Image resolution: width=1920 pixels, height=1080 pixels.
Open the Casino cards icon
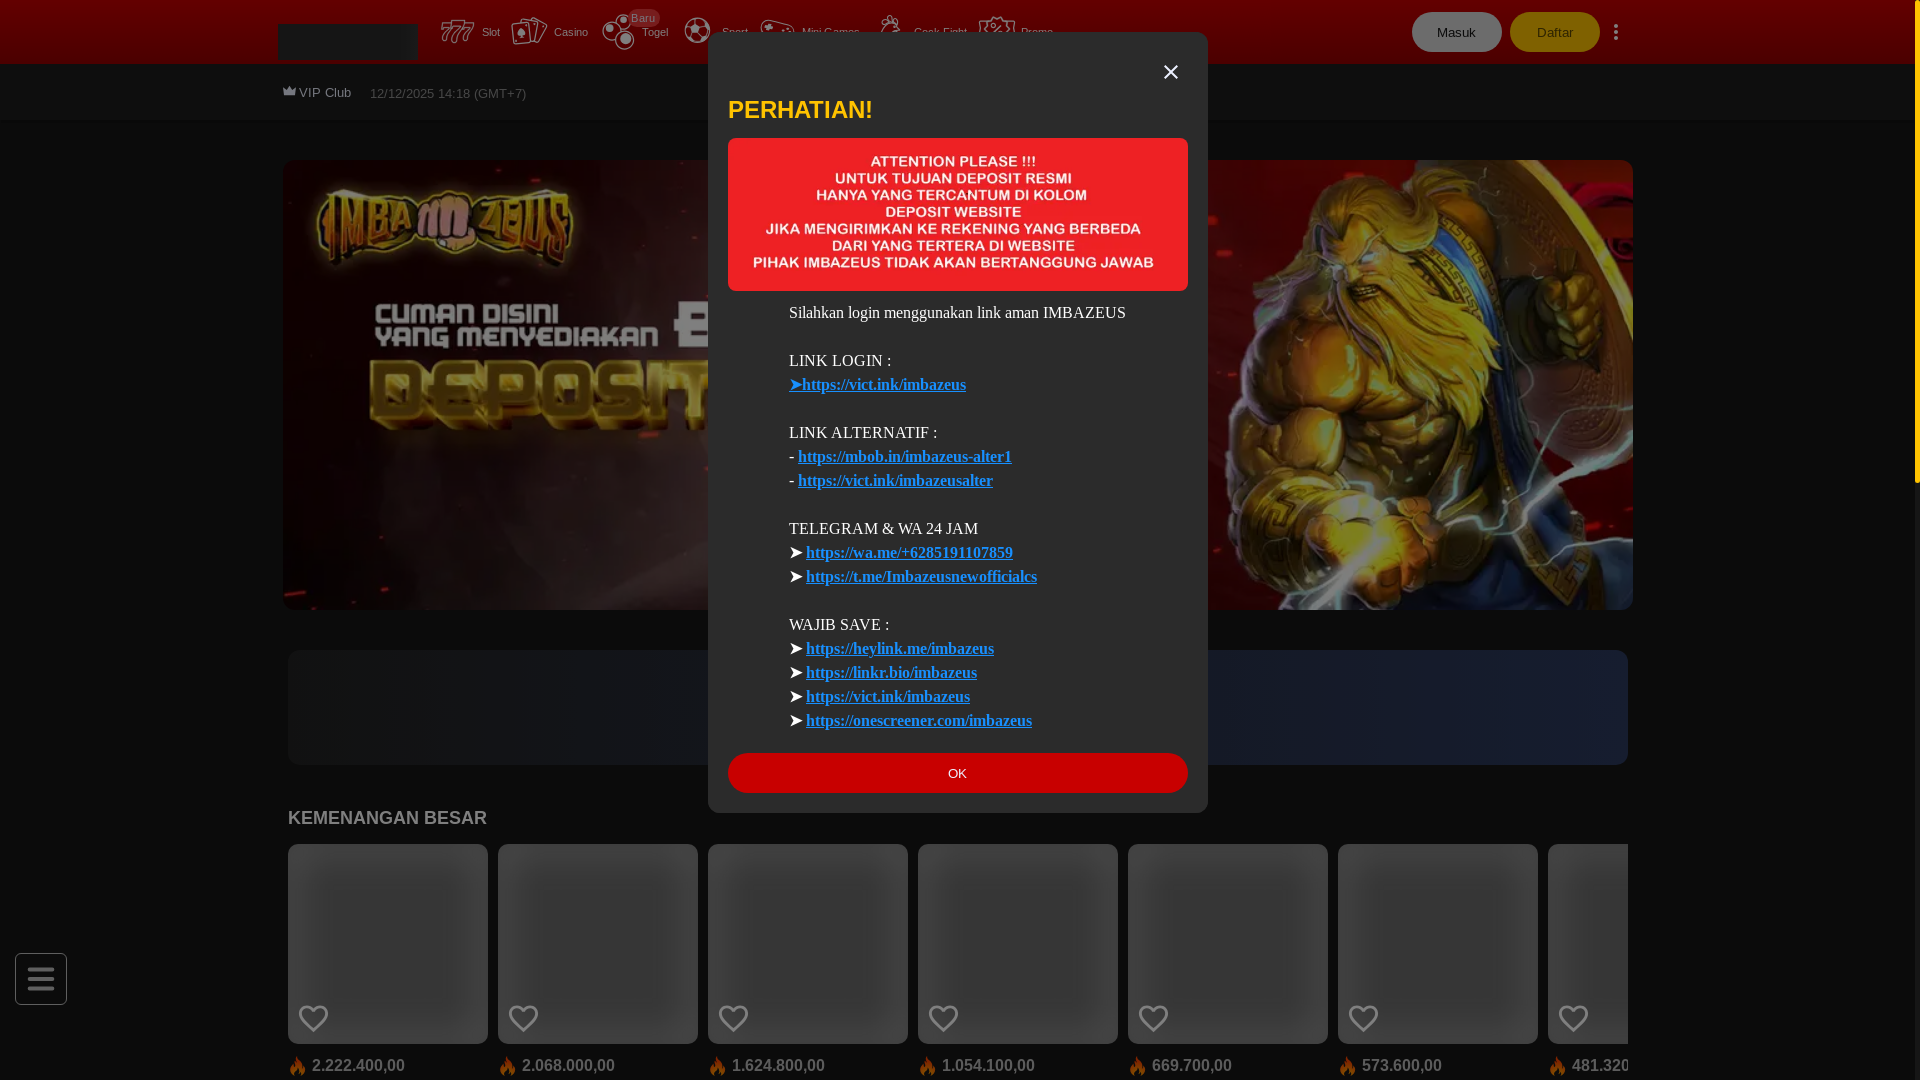(x=529, y=32)
